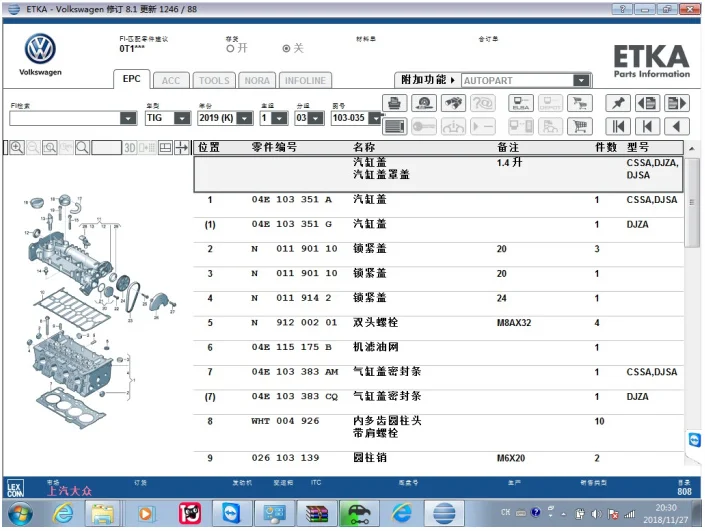Open the FI search dropdown arrow
This screenshot has height=531, width=705.
[129, 118]
